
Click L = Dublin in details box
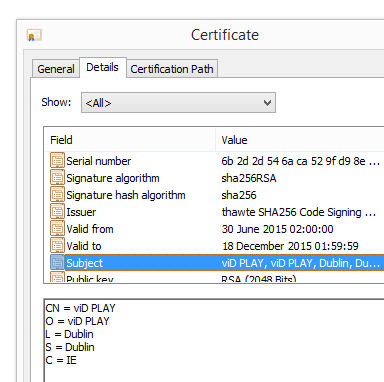click(x=69, y=334)
